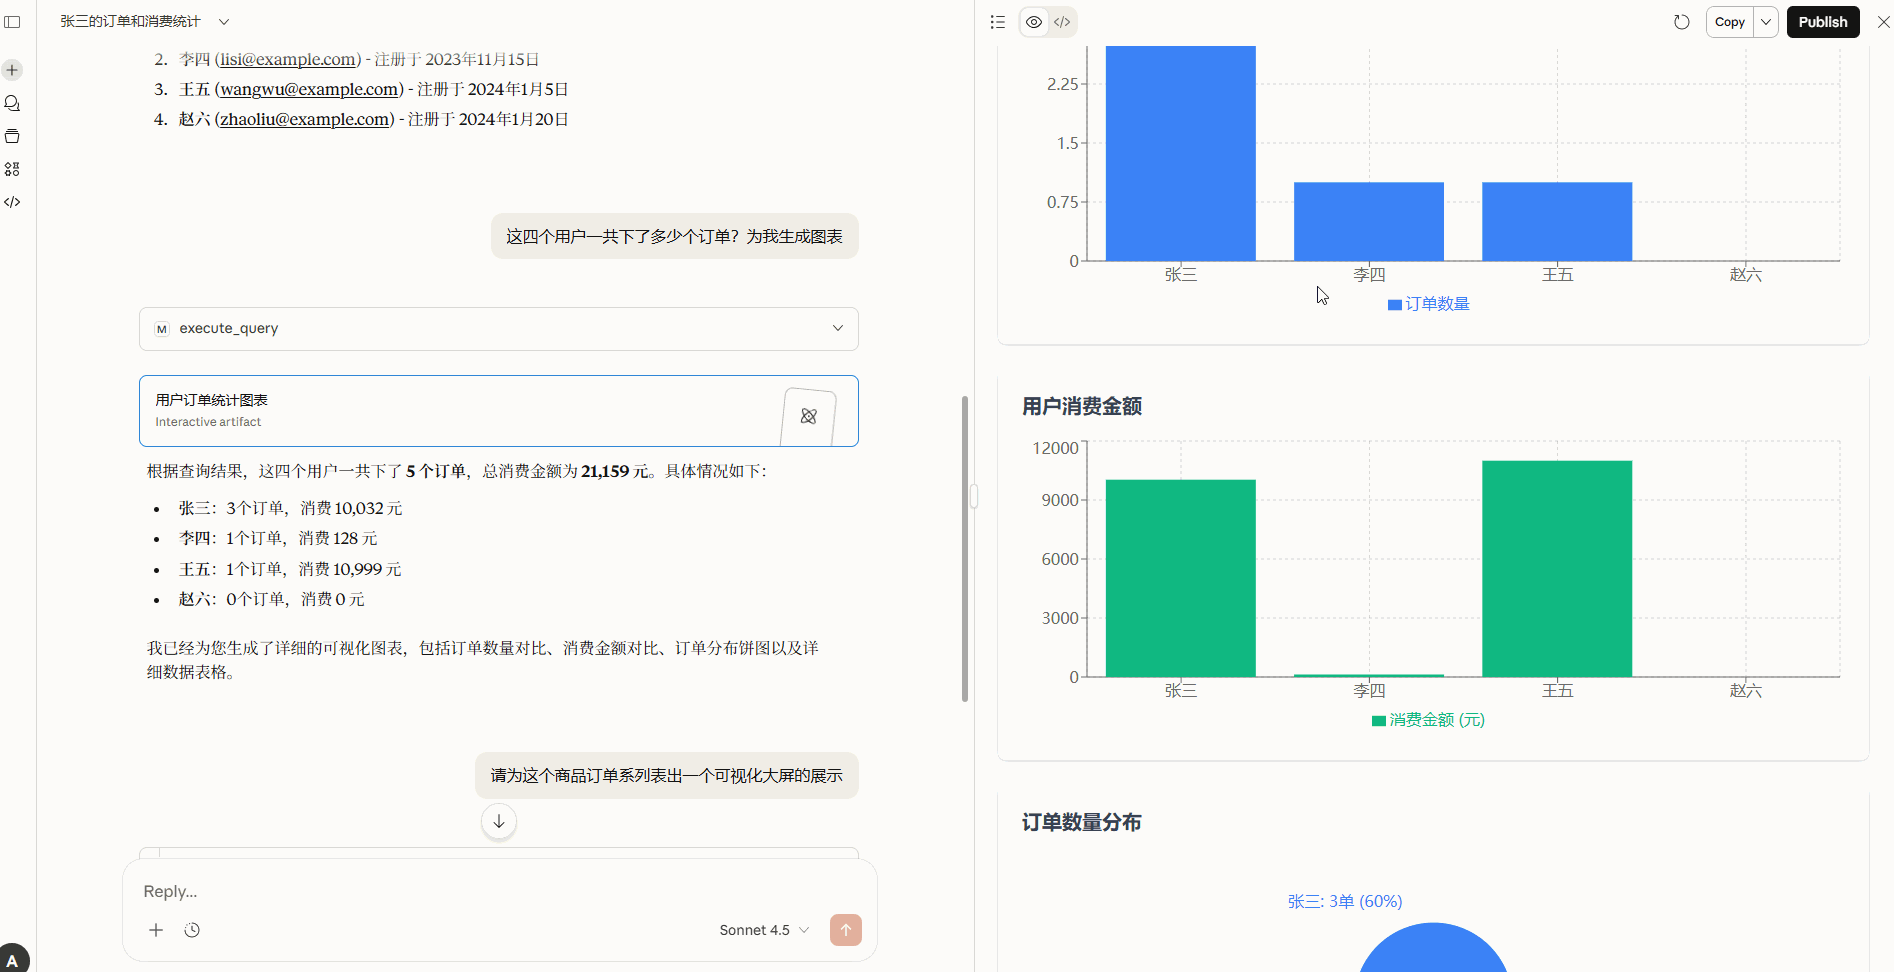Screen dimensions: 1894x972
Task: Open the artifact outline list icon
Action: coord(997,21)
